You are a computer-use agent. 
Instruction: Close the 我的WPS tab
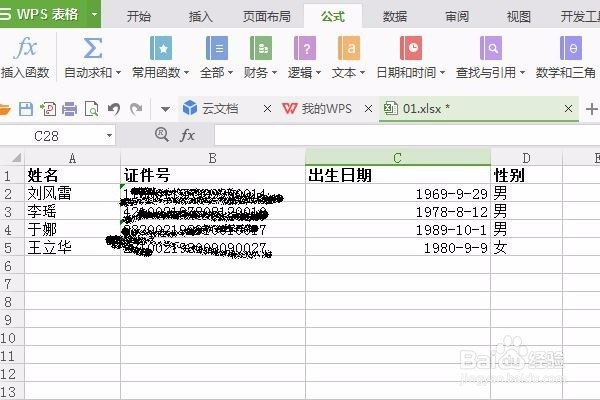(x=368, y=109)
